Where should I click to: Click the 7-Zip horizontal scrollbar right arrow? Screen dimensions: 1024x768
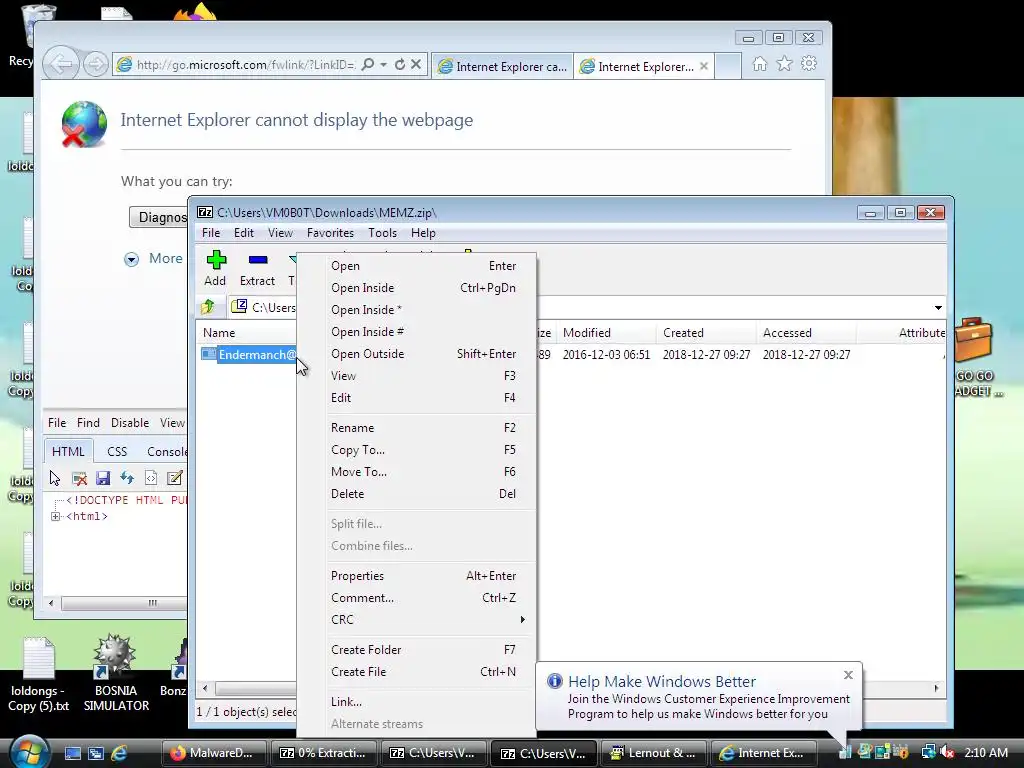click(x=936, y=688)
